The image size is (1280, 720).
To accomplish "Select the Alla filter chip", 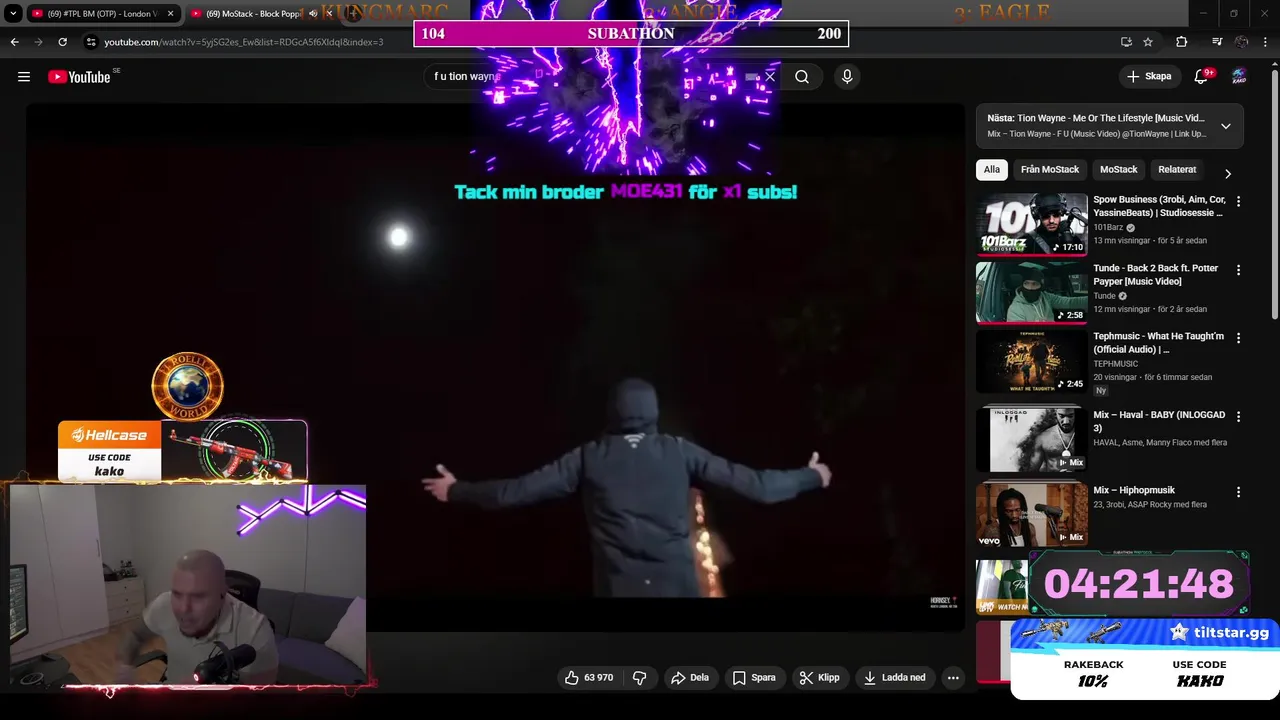I will (x=991, y=170).
